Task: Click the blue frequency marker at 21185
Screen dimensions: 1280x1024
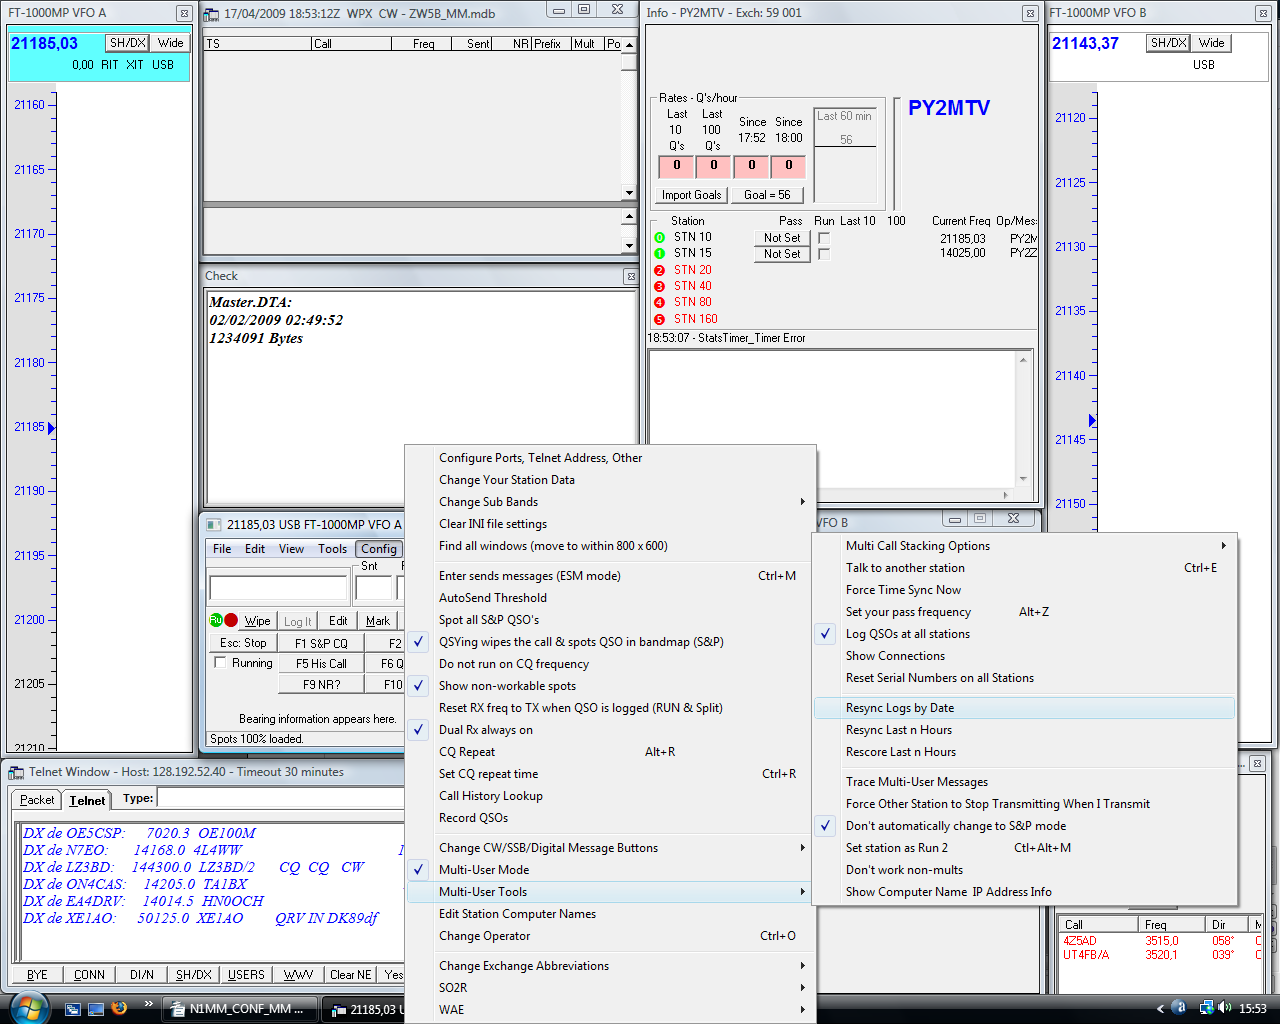Action: (x=51, y=428)
